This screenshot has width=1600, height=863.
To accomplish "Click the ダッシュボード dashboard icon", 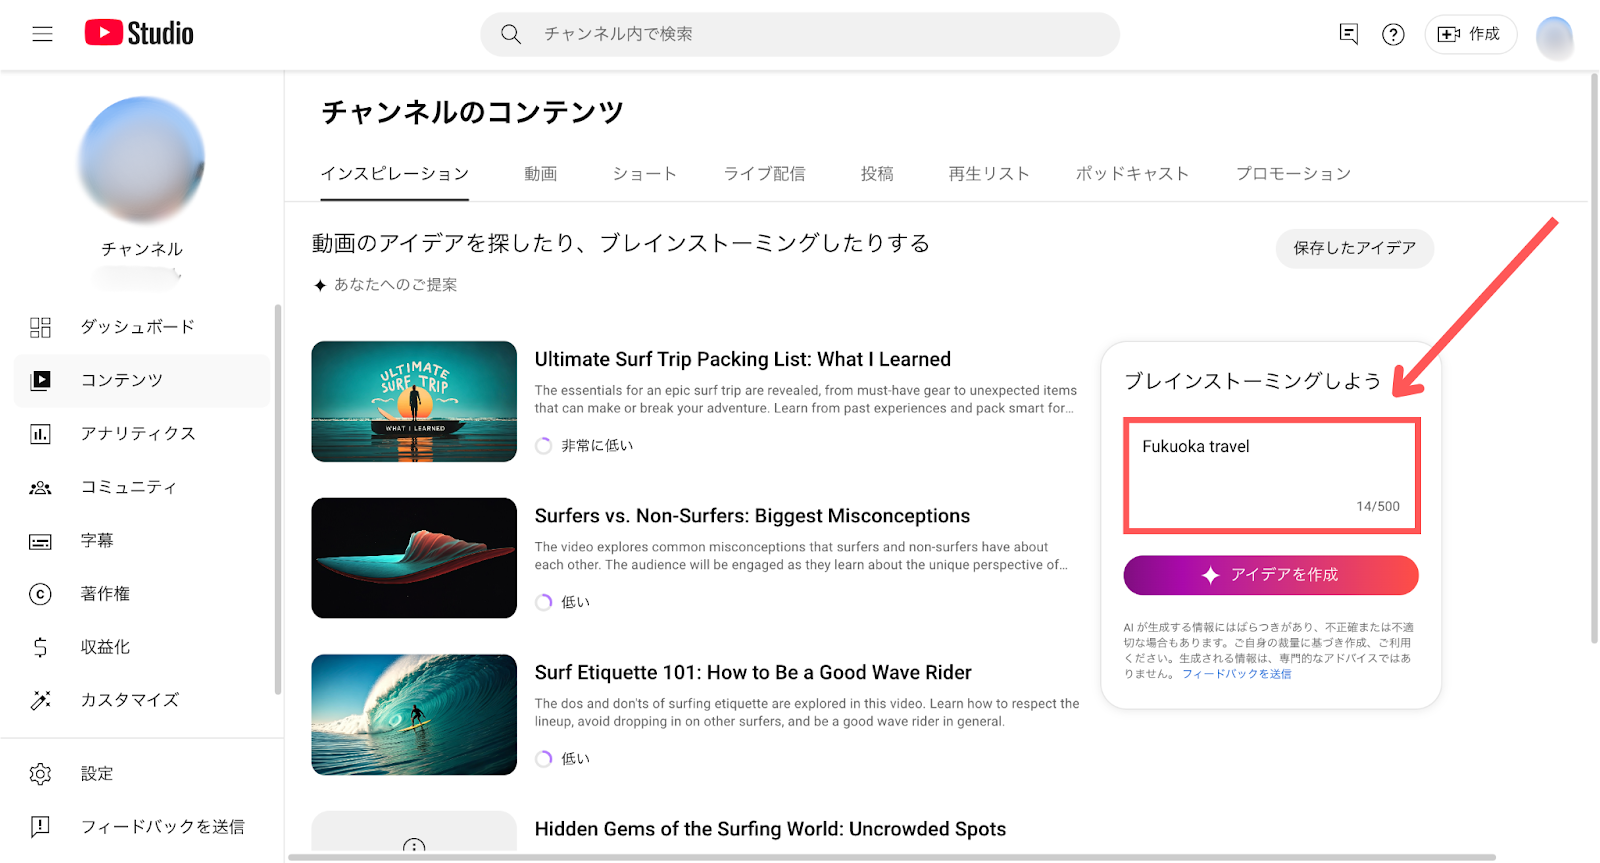I will [40, 327].
